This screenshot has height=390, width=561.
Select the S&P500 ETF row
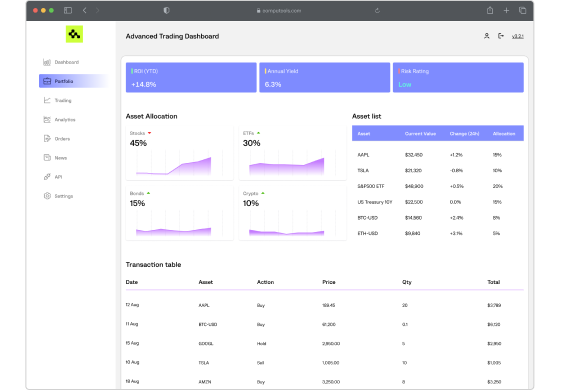coord(438,186)
